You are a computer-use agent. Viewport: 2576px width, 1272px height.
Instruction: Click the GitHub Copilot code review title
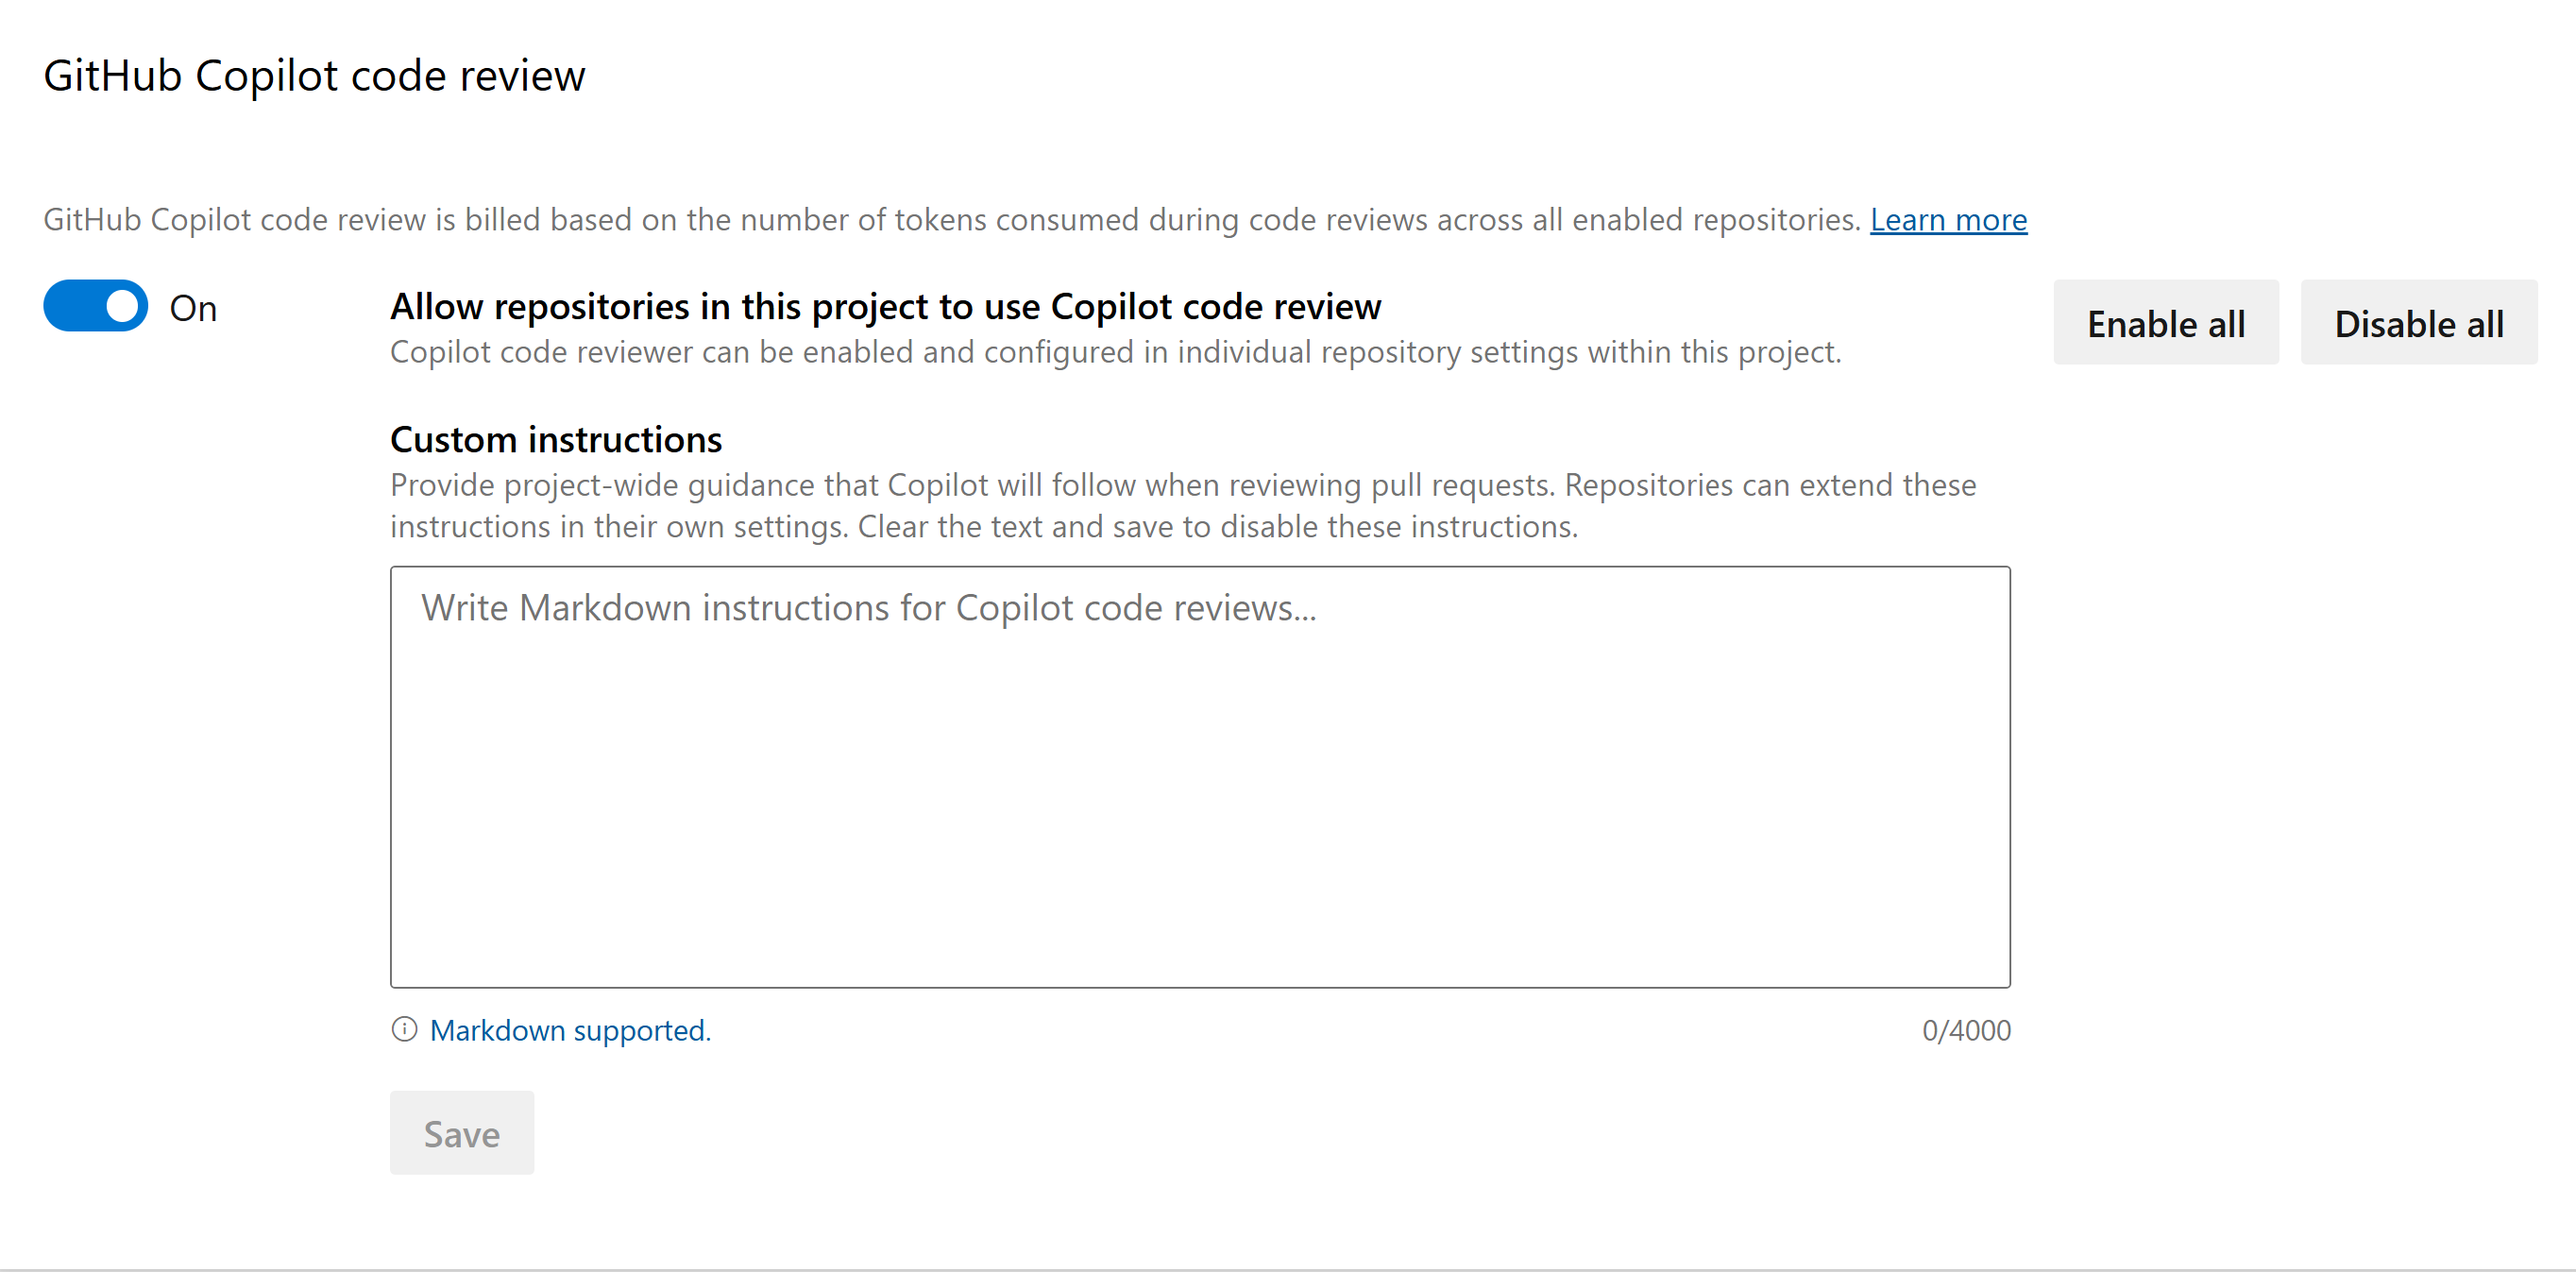click(x=314, y=76)
